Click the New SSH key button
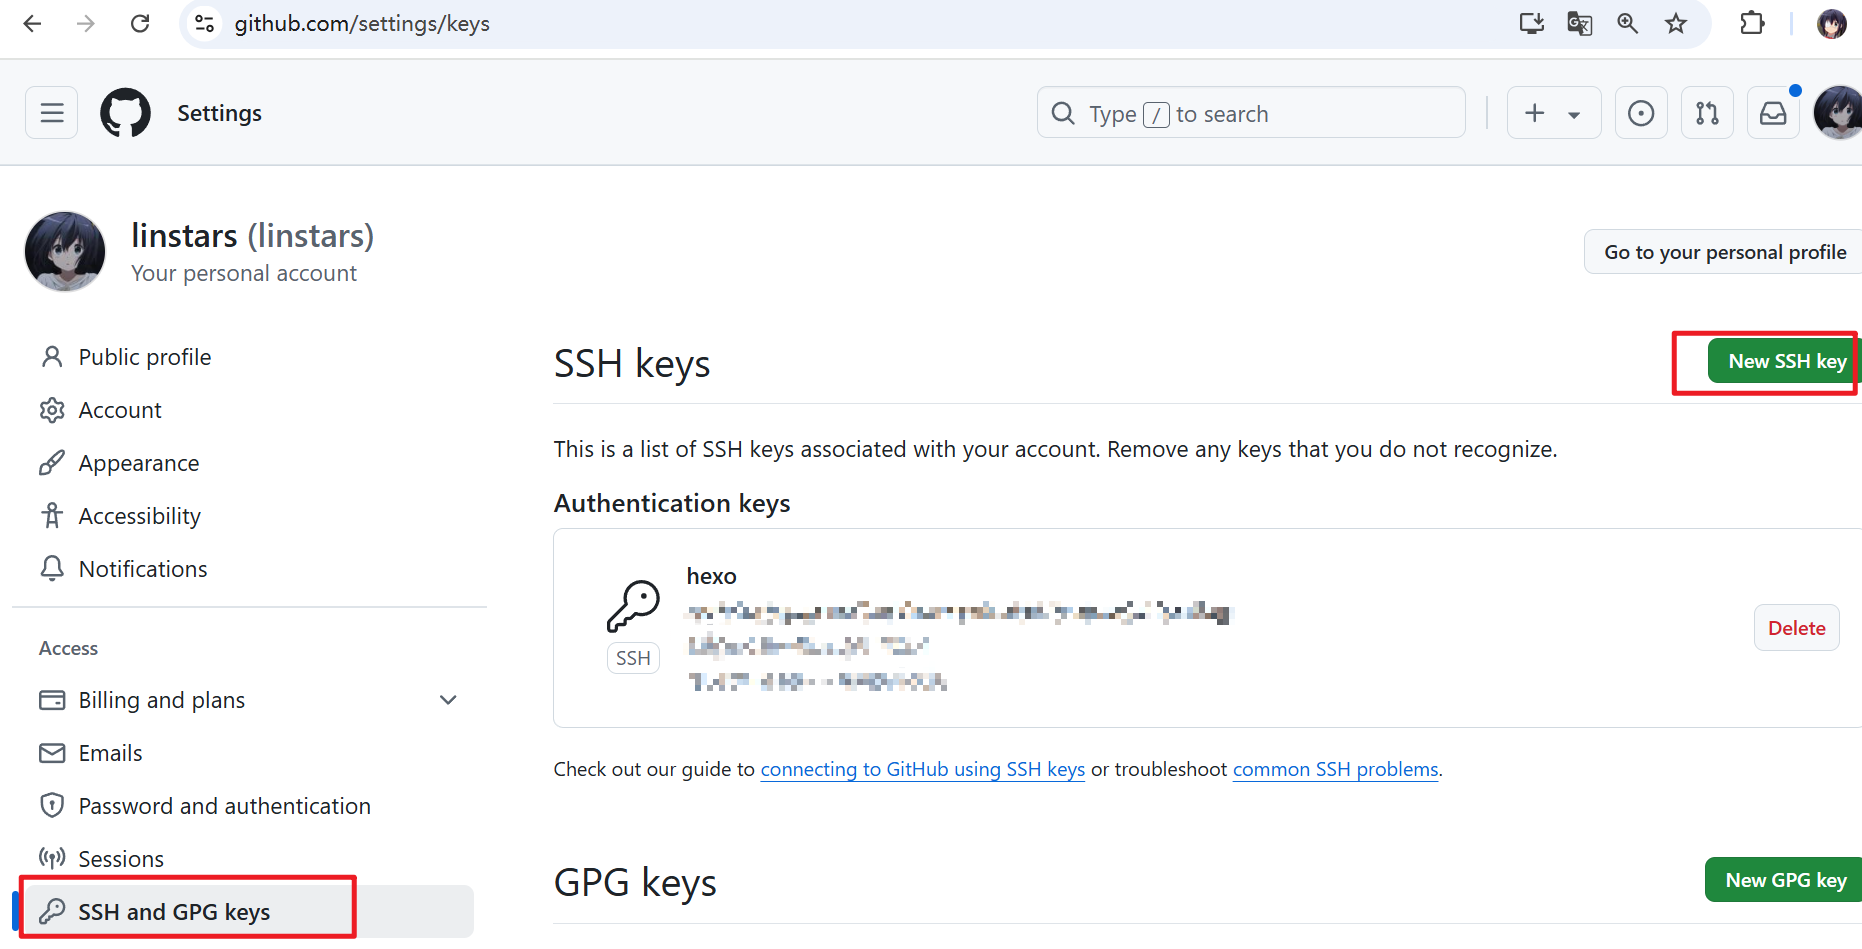 1786,361
